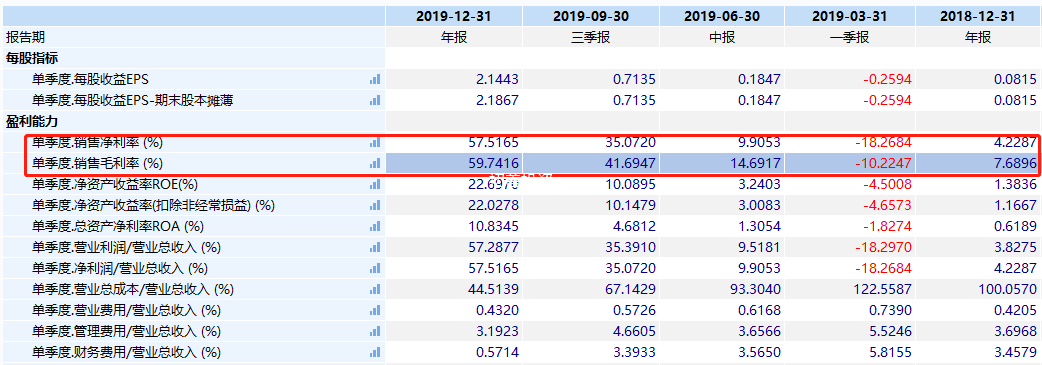Click chart icon for 管理费用/营业总收入 row

pos(375,332)
